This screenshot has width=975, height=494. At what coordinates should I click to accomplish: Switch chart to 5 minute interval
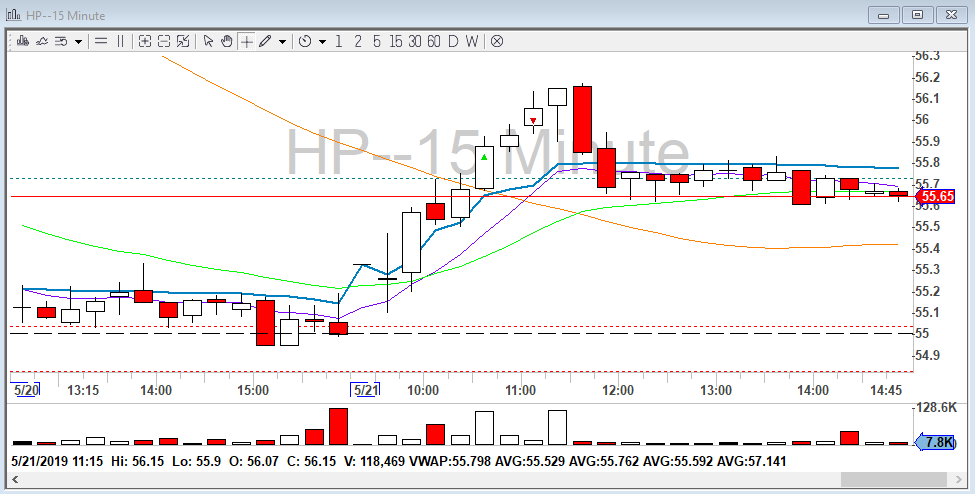pyautogui.click(x=377, y=42)
